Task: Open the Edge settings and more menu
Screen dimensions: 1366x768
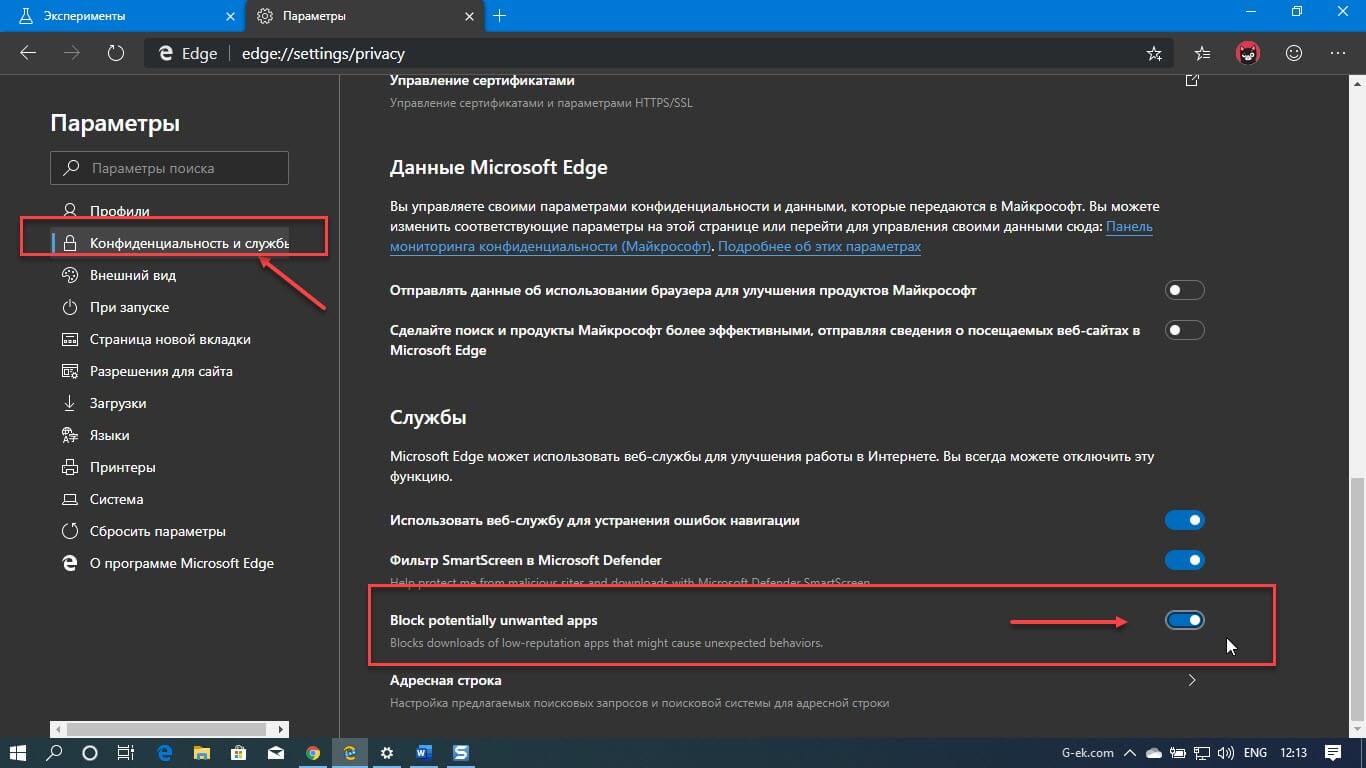Action: tap(1339, 53)
